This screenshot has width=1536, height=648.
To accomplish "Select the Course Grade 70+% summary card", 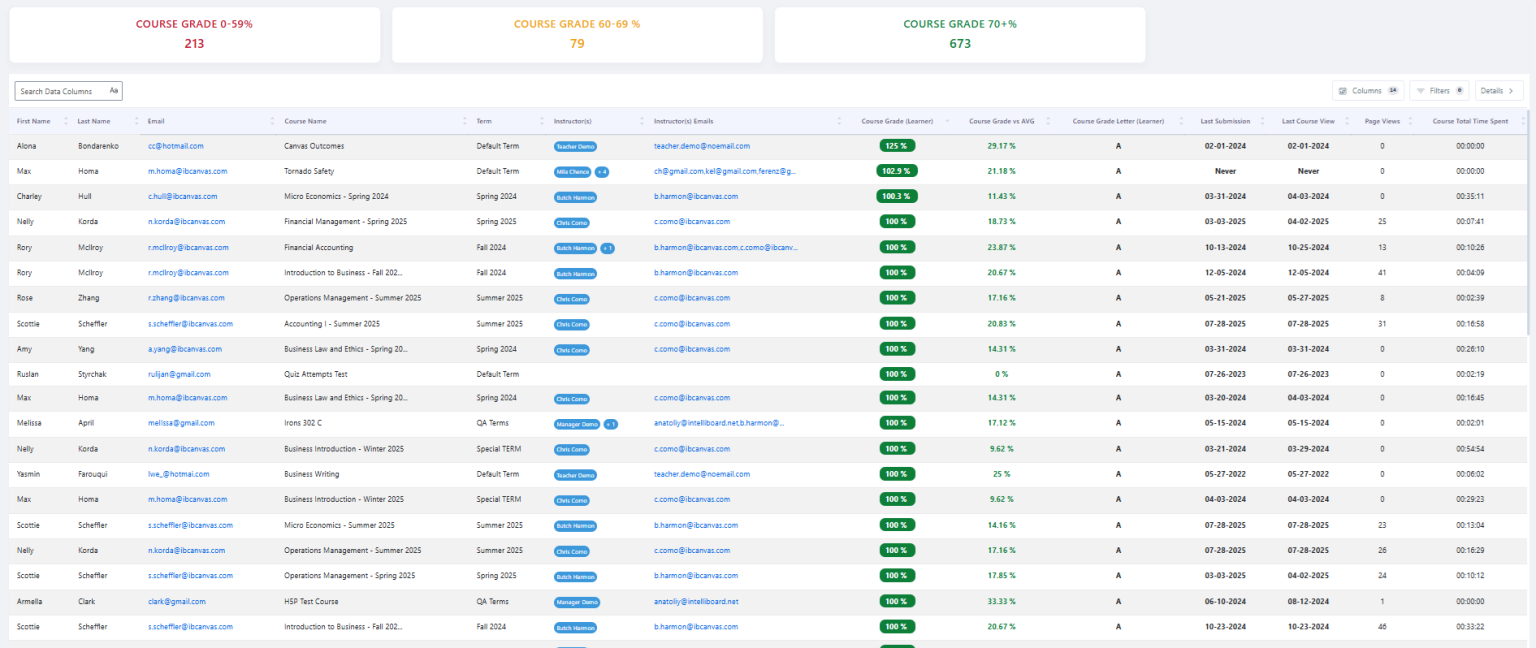I will [x=960, y=35].
